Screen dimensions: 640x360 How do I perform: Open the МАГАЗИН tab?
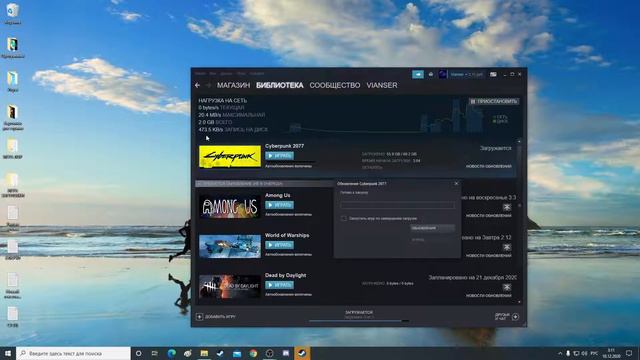click(233, 85)
